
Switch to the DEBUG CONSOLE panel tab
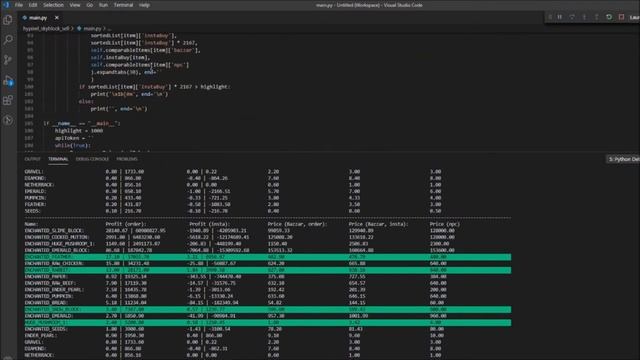coord(92,159)
